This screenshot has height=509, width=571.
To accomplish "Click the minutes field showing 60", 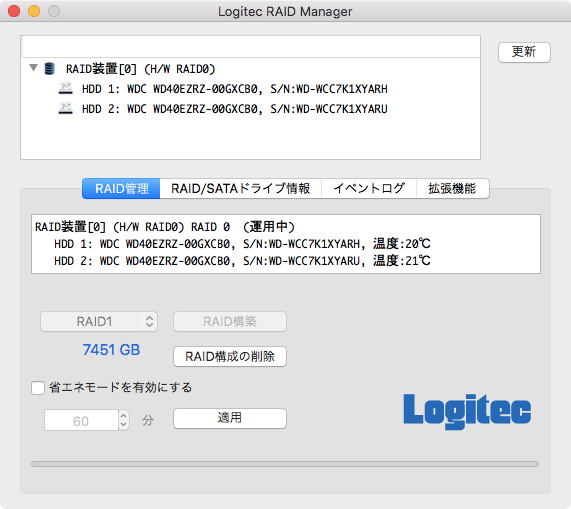I will pos(81,421).
